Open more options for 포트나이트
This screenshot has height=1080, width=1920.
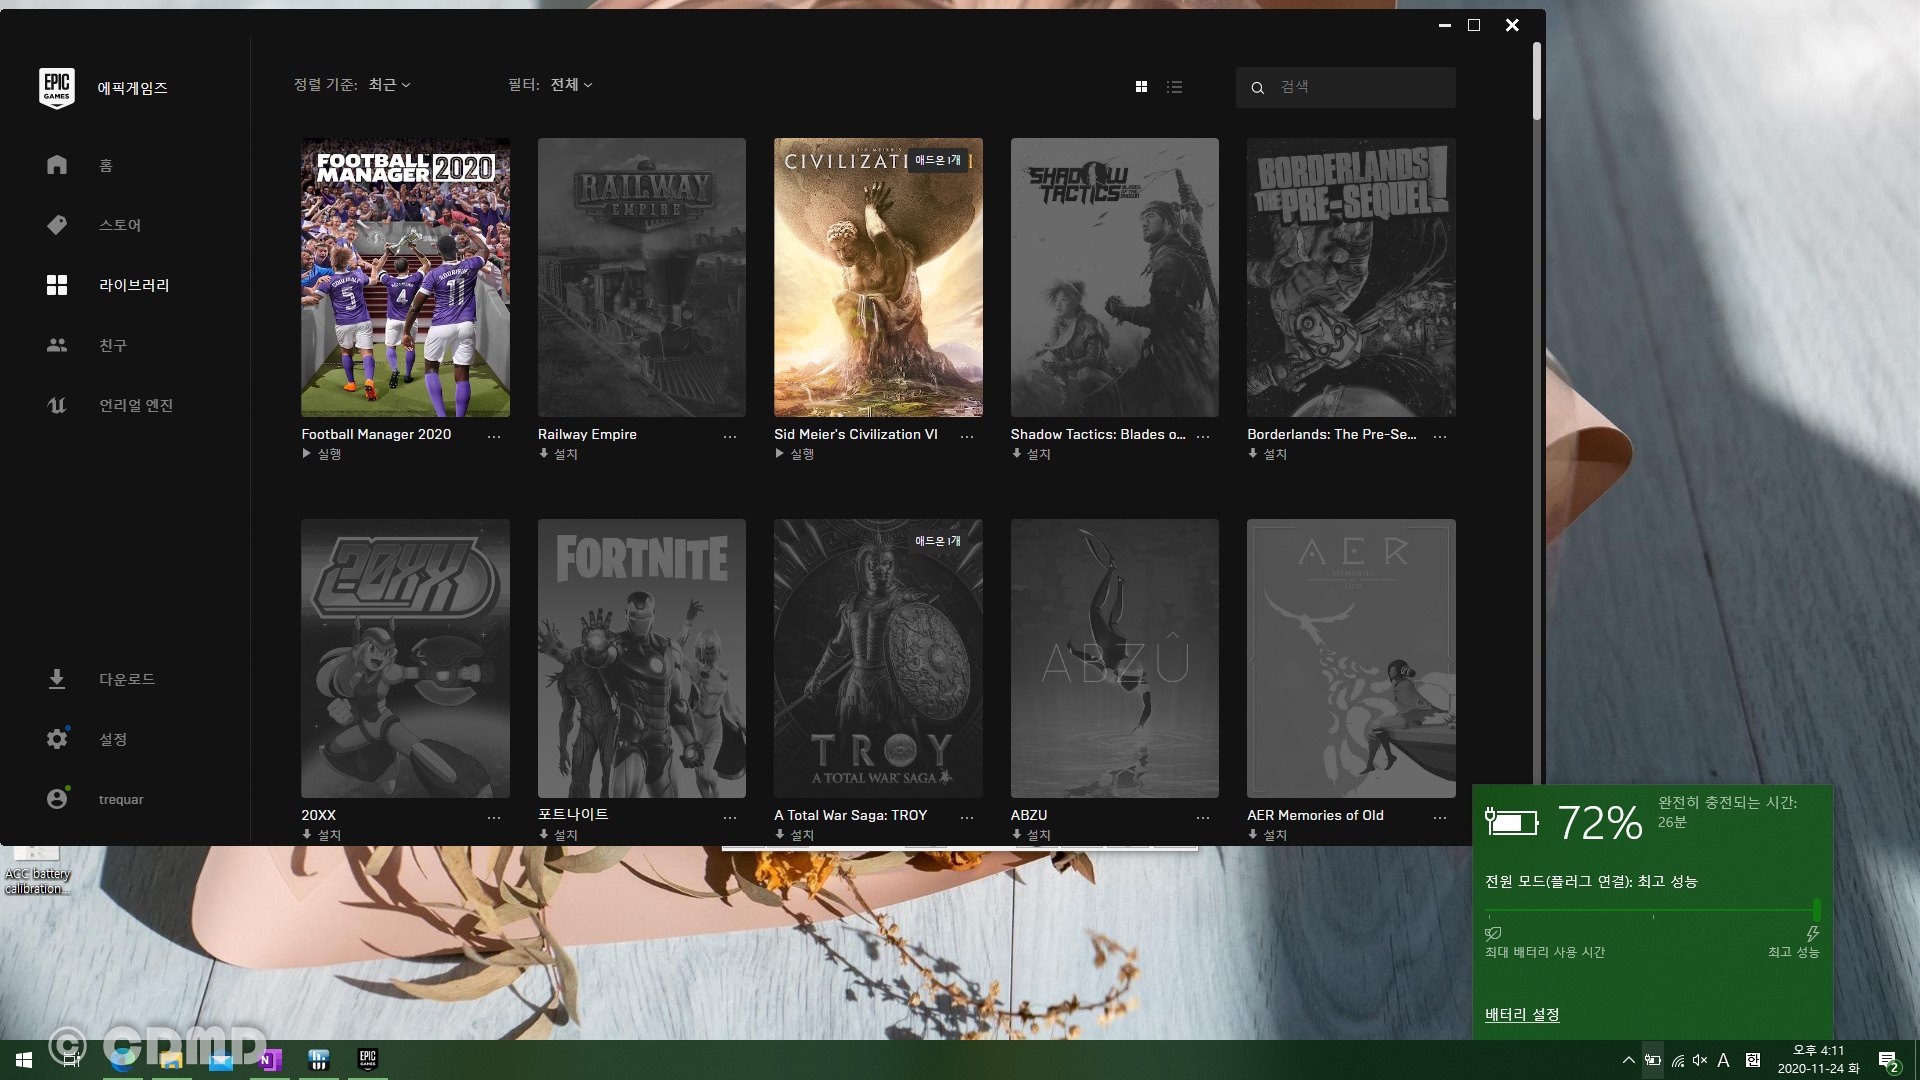click(x=730, y=817)
